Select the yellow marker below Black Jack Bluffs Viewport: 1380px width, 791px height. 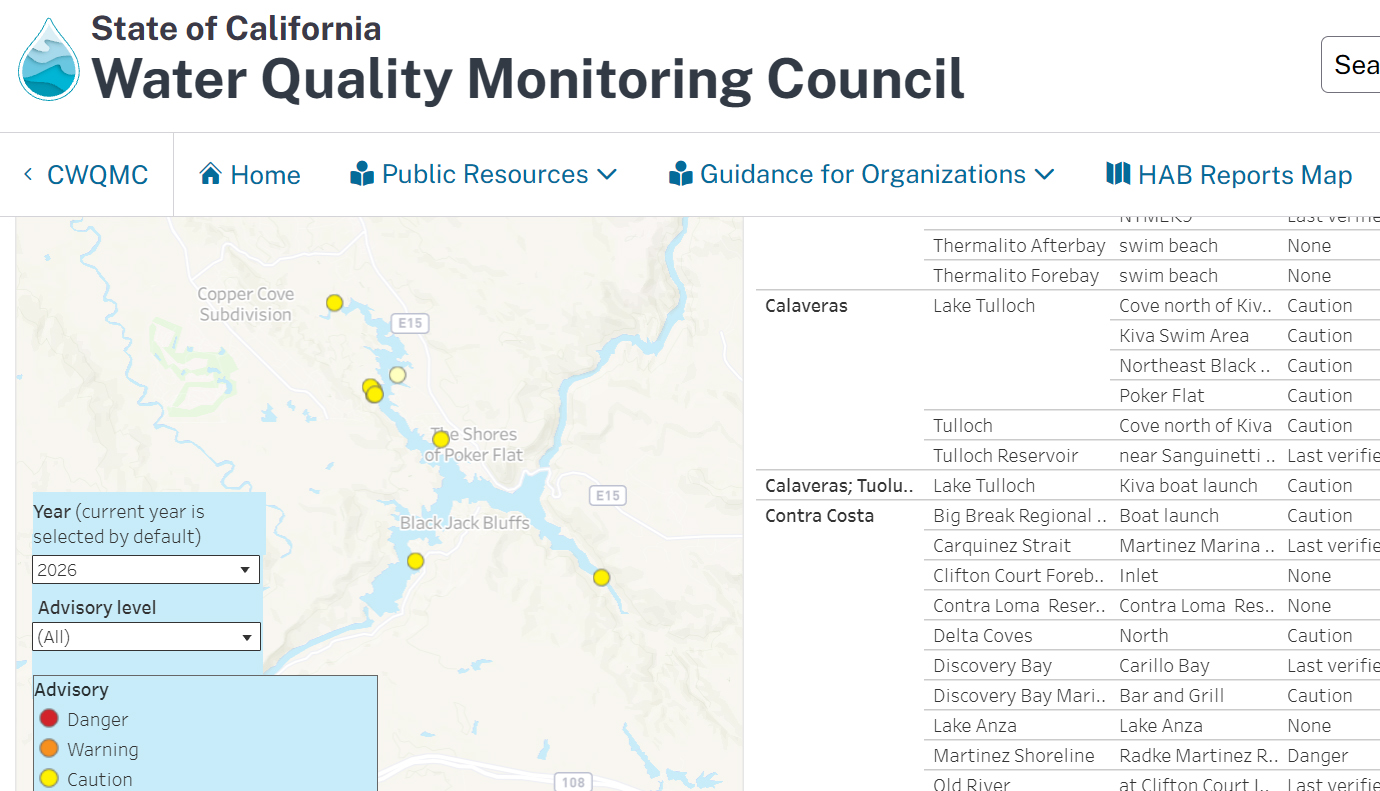[415, 561]
